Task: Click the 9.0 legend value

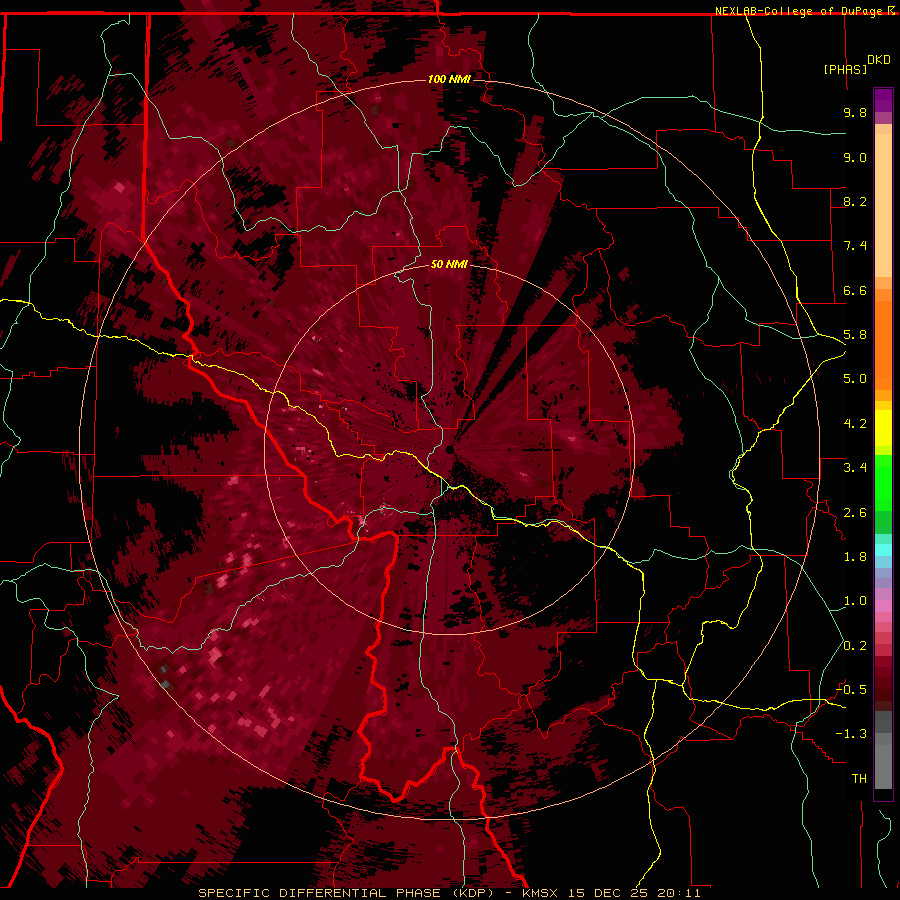Action: (x=855, y=157)
